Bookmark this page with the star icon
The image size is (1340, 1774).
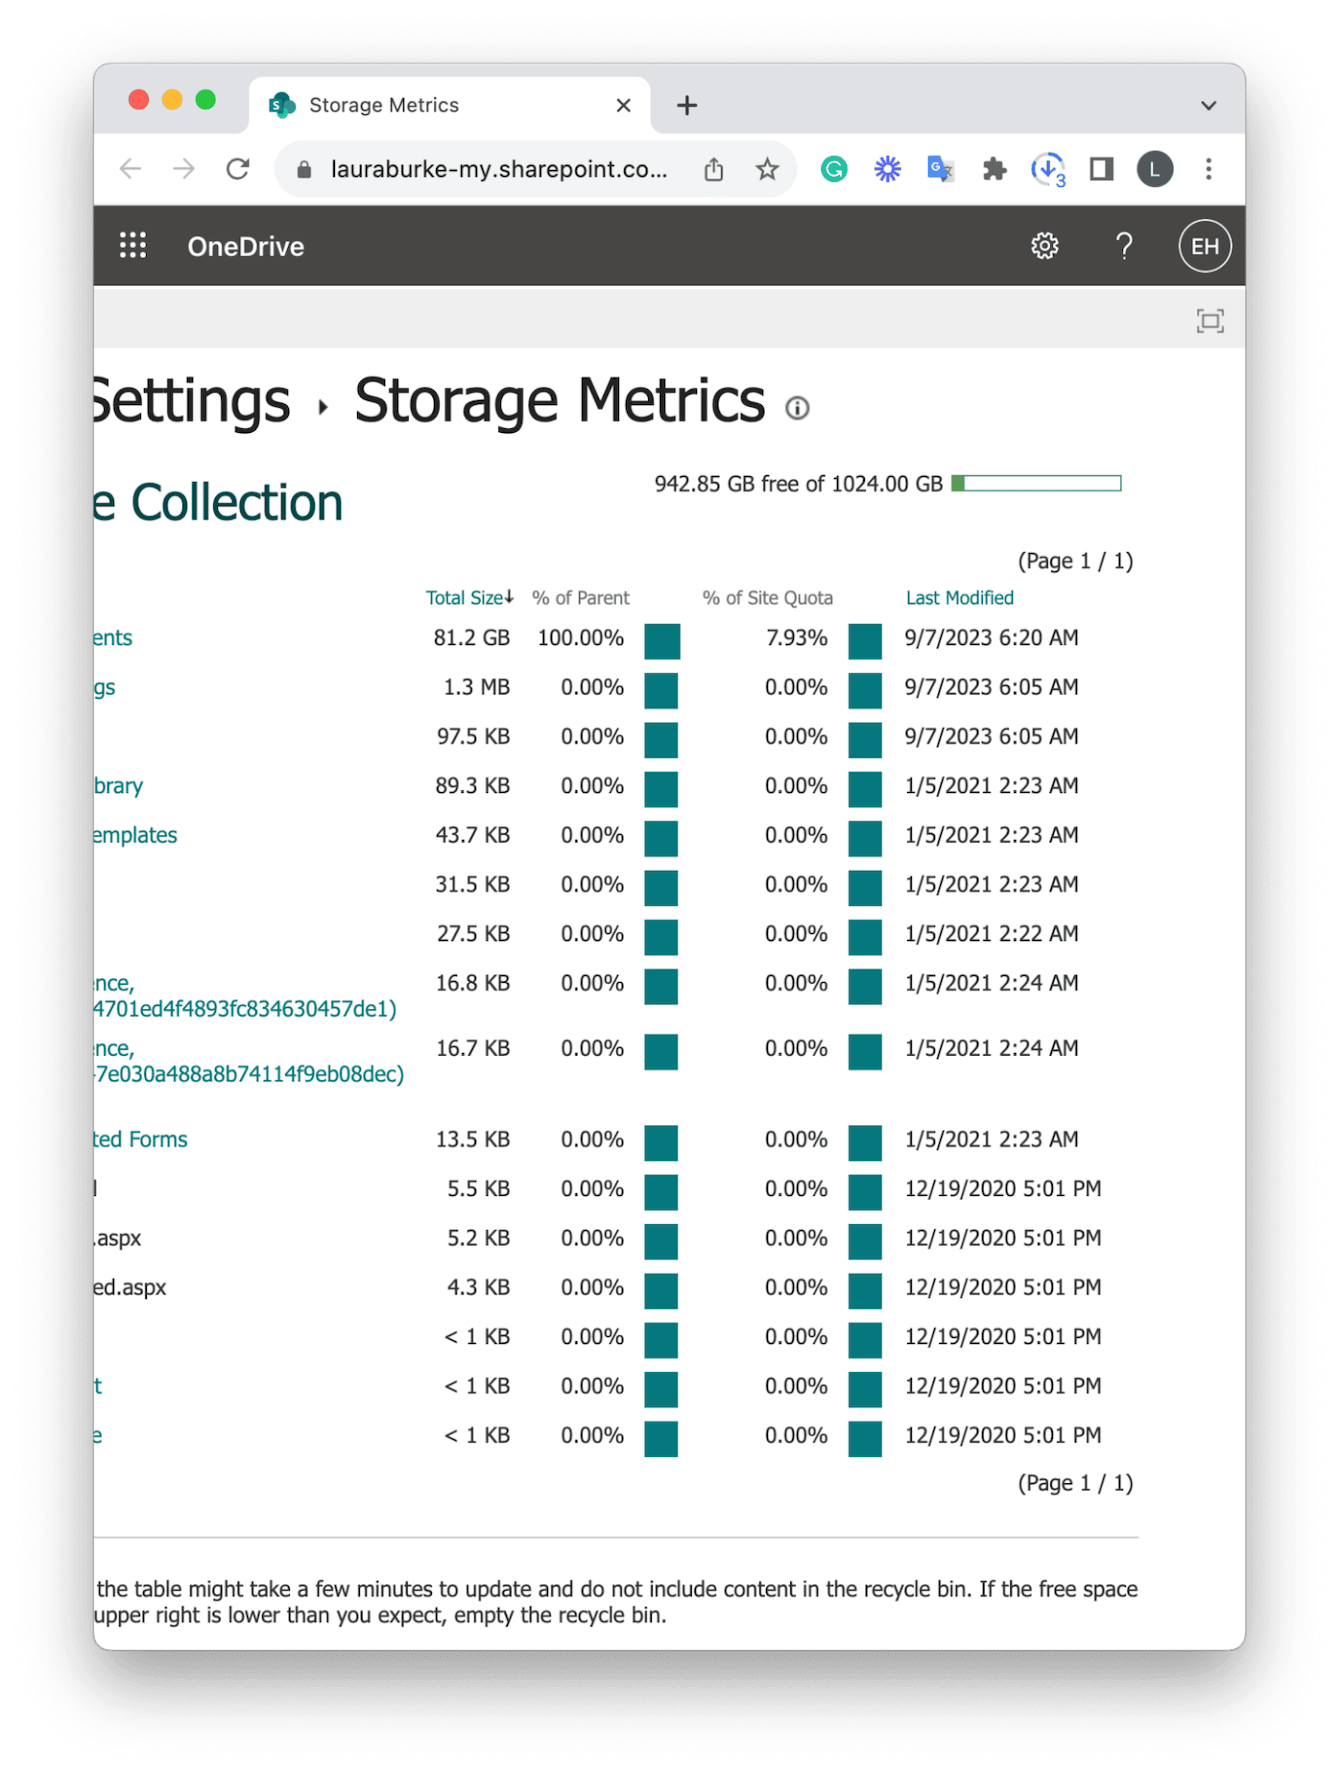point(767,170)
